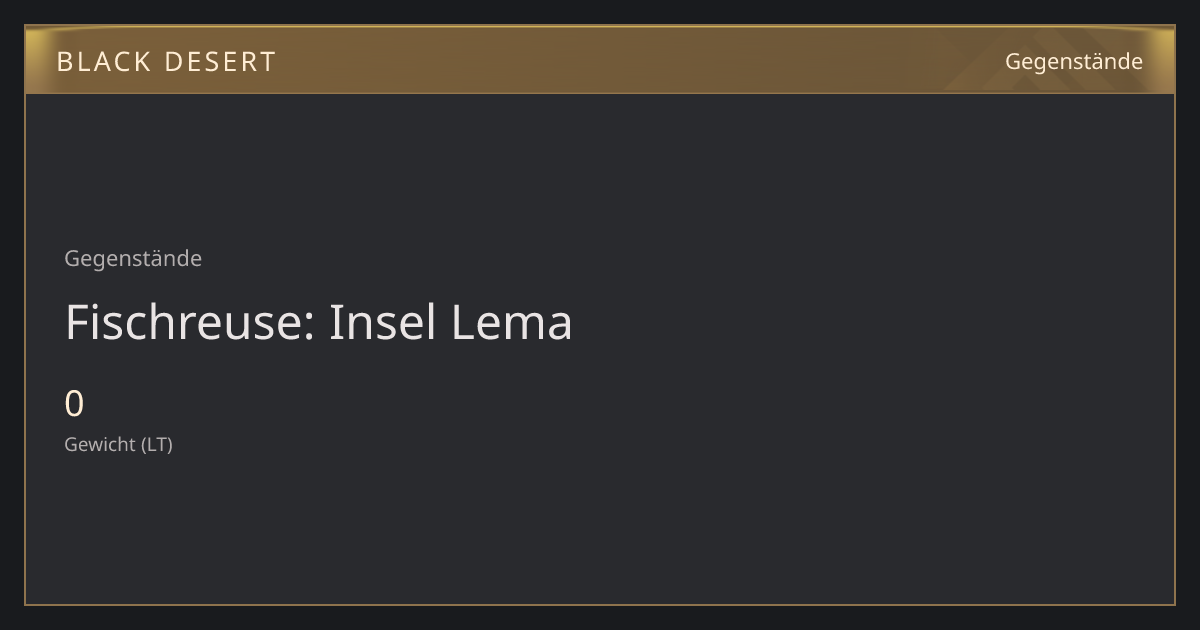Select the word Lema in the title
Screen dimensions: 1200x630
click(512, 322)
